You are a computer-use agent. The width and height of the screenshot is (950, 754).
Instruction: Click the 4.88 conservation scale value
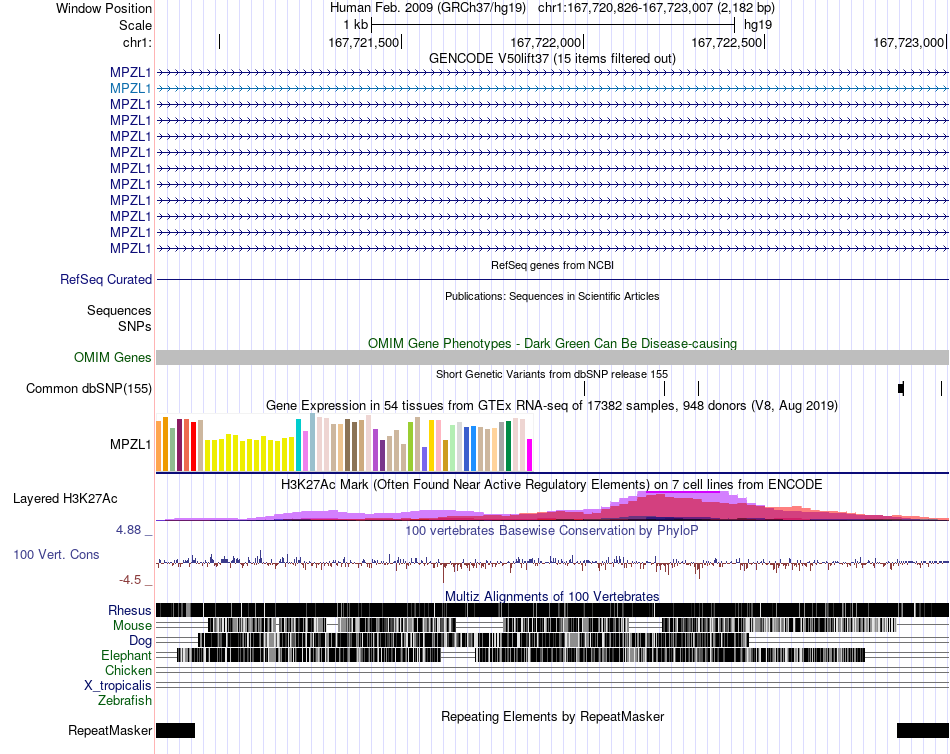(128, 530)
